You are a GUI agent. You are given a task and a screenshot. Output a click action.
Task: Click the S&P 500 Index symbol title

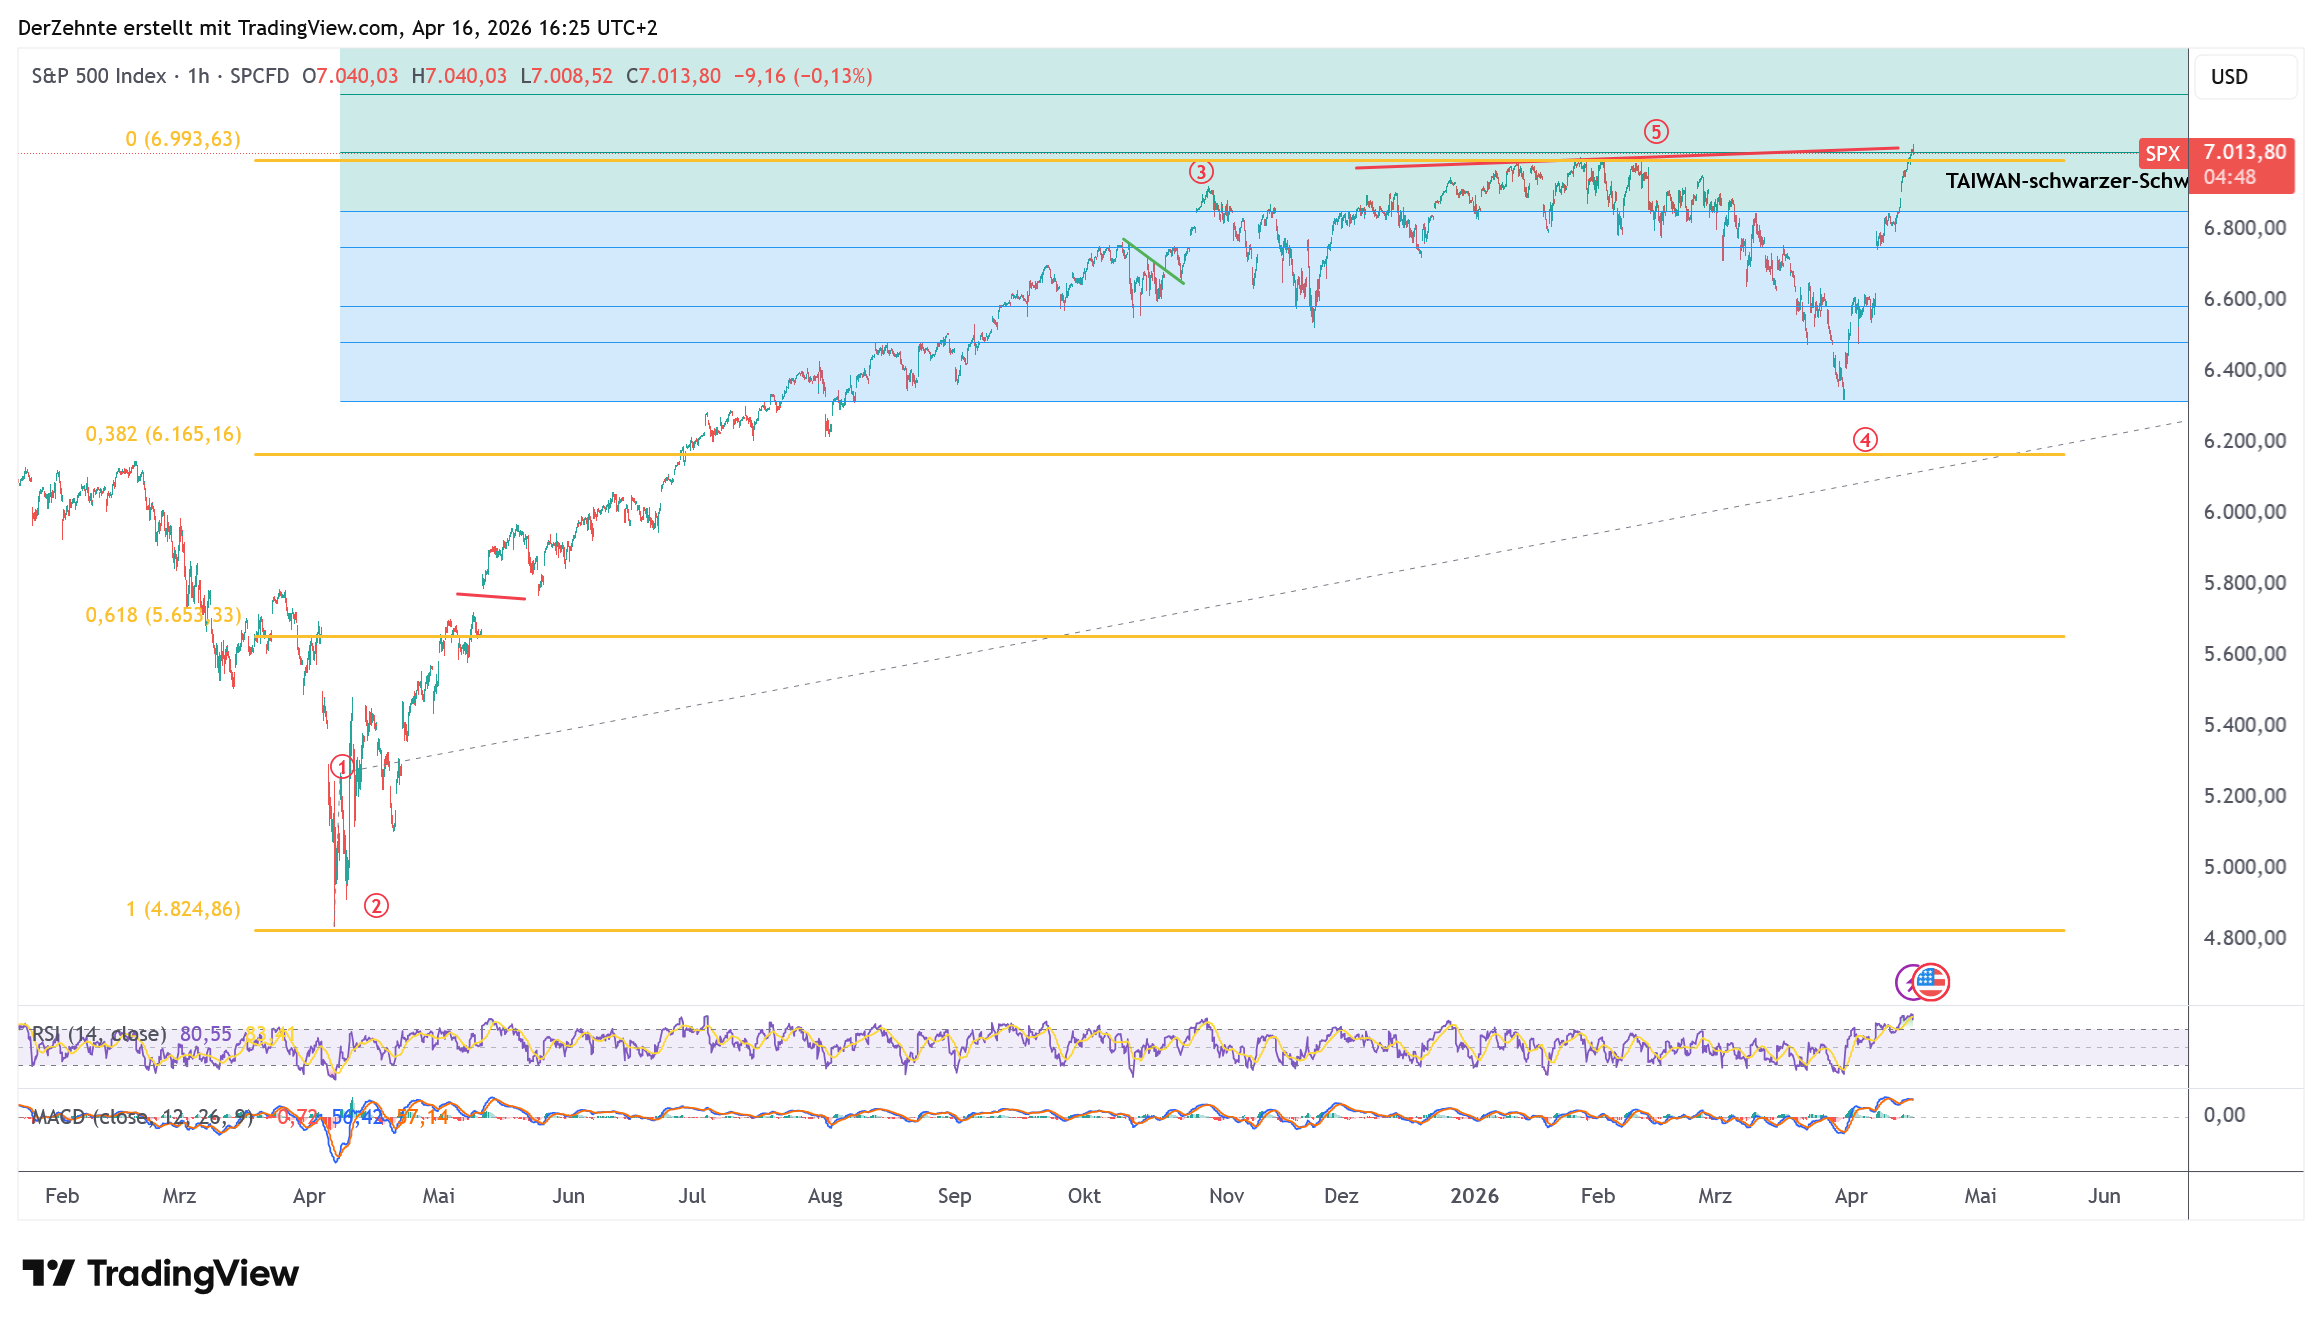[98, 76]
